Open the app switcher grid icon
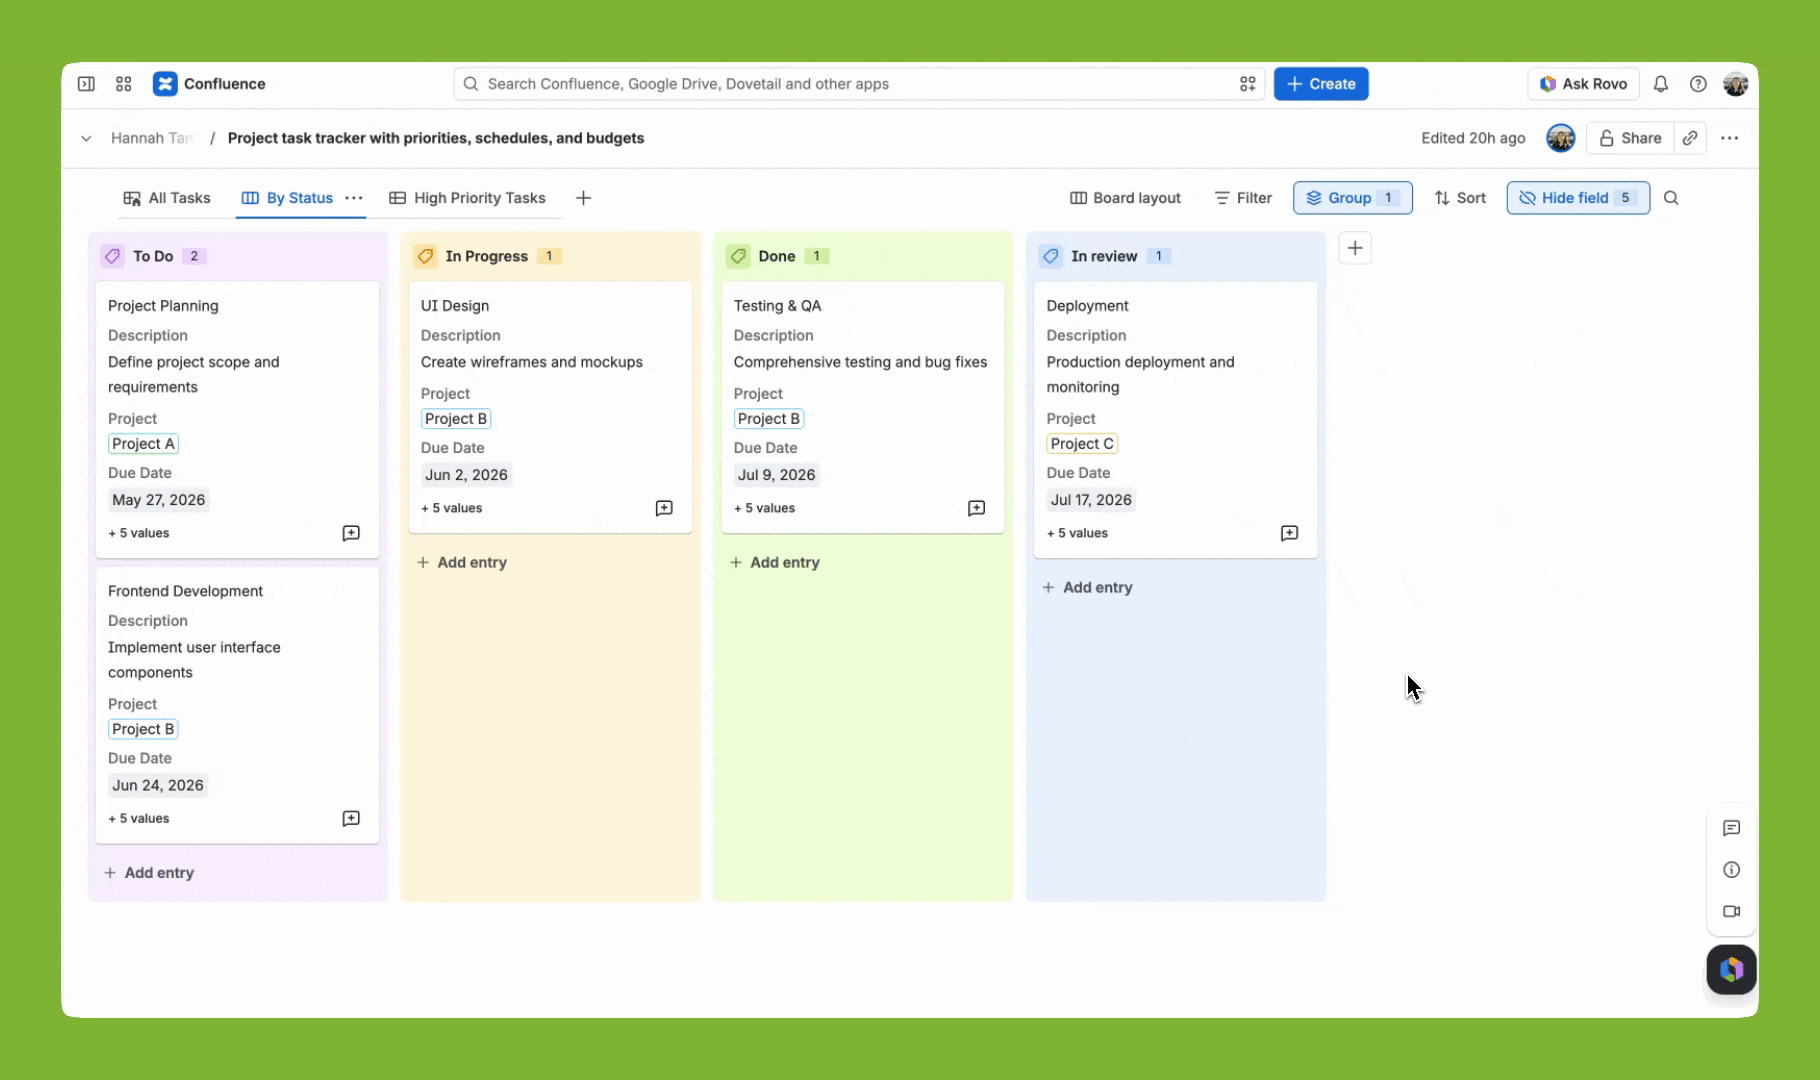Image resolution: width=1820 pixels, height=1080 pixels. 124,84
